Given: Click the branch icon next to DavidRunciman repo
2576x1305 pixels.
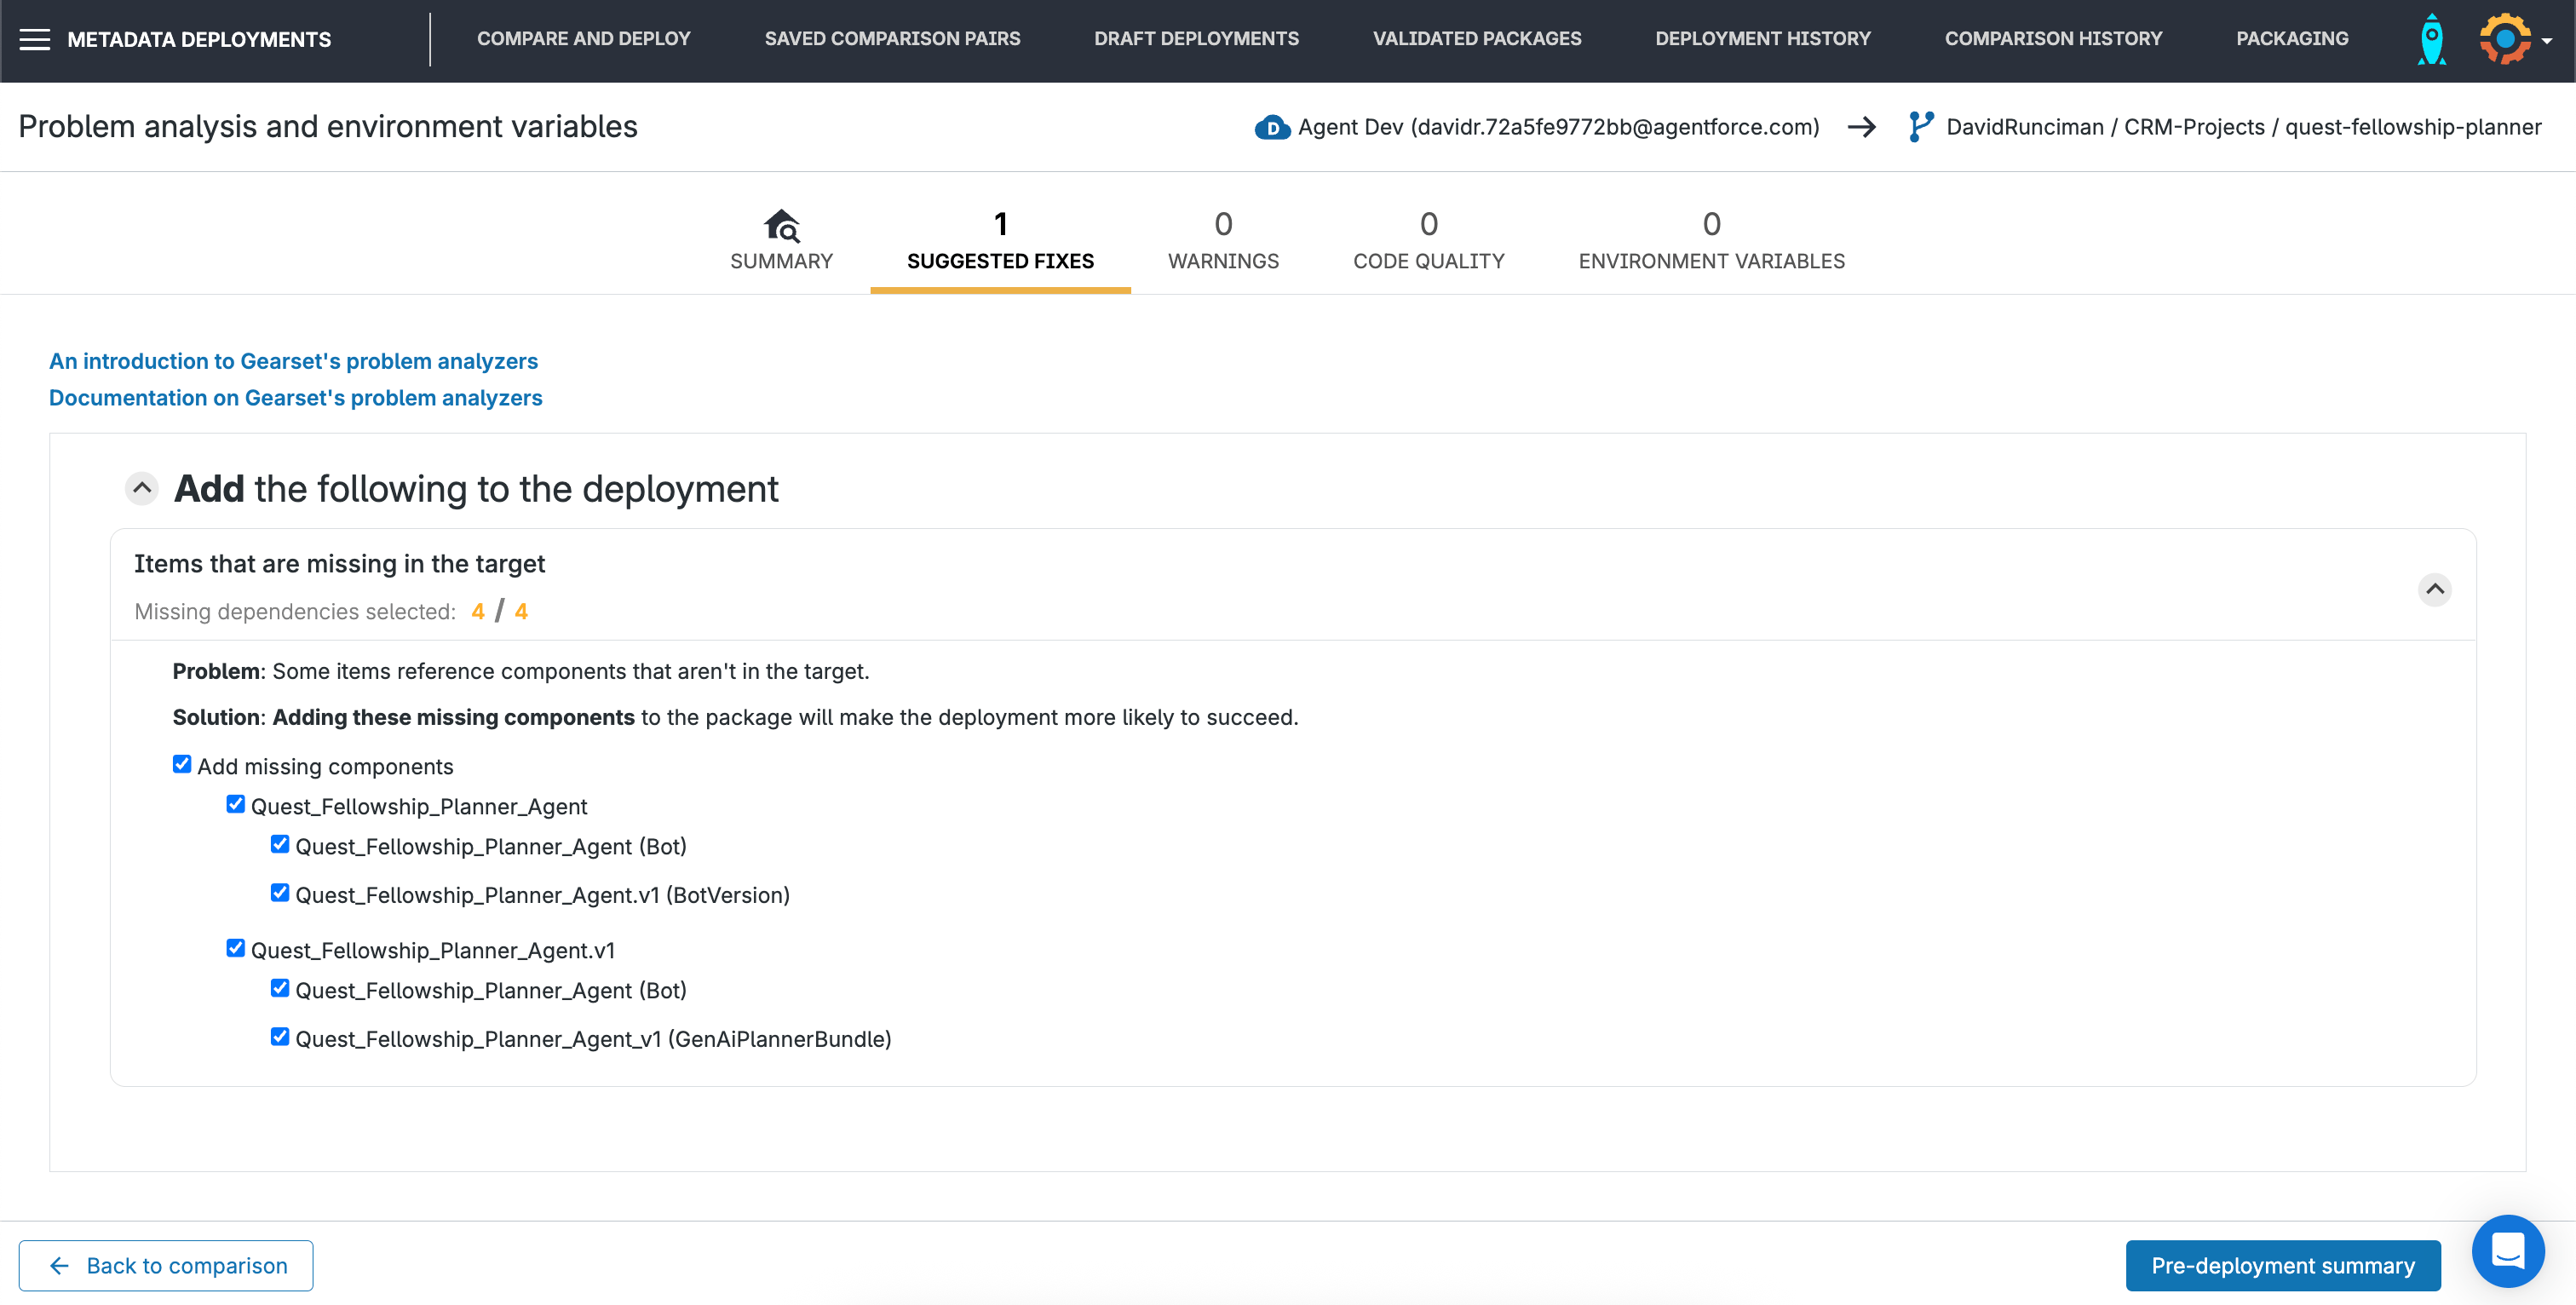Looking at the screenshot, I should (x=1921, y=126).
